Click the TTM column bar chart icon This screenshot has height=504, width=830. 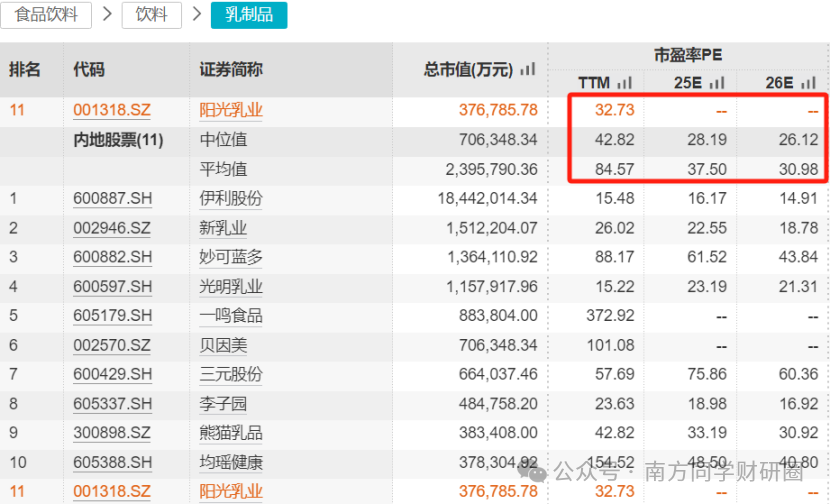tap(625, 83)
